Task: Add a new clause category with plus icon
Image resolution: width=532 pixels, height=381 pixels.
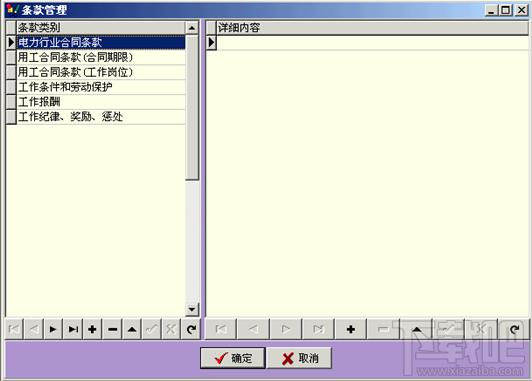Action: pos(92,329)
